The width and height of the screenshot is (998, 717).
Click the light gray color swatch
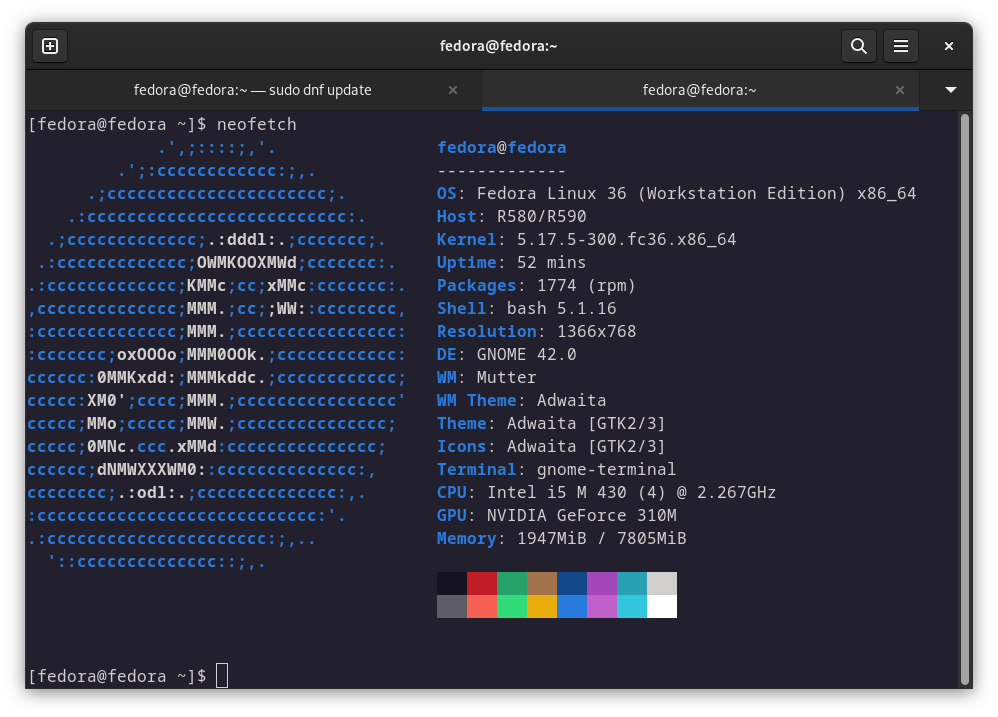coord(662,583)
